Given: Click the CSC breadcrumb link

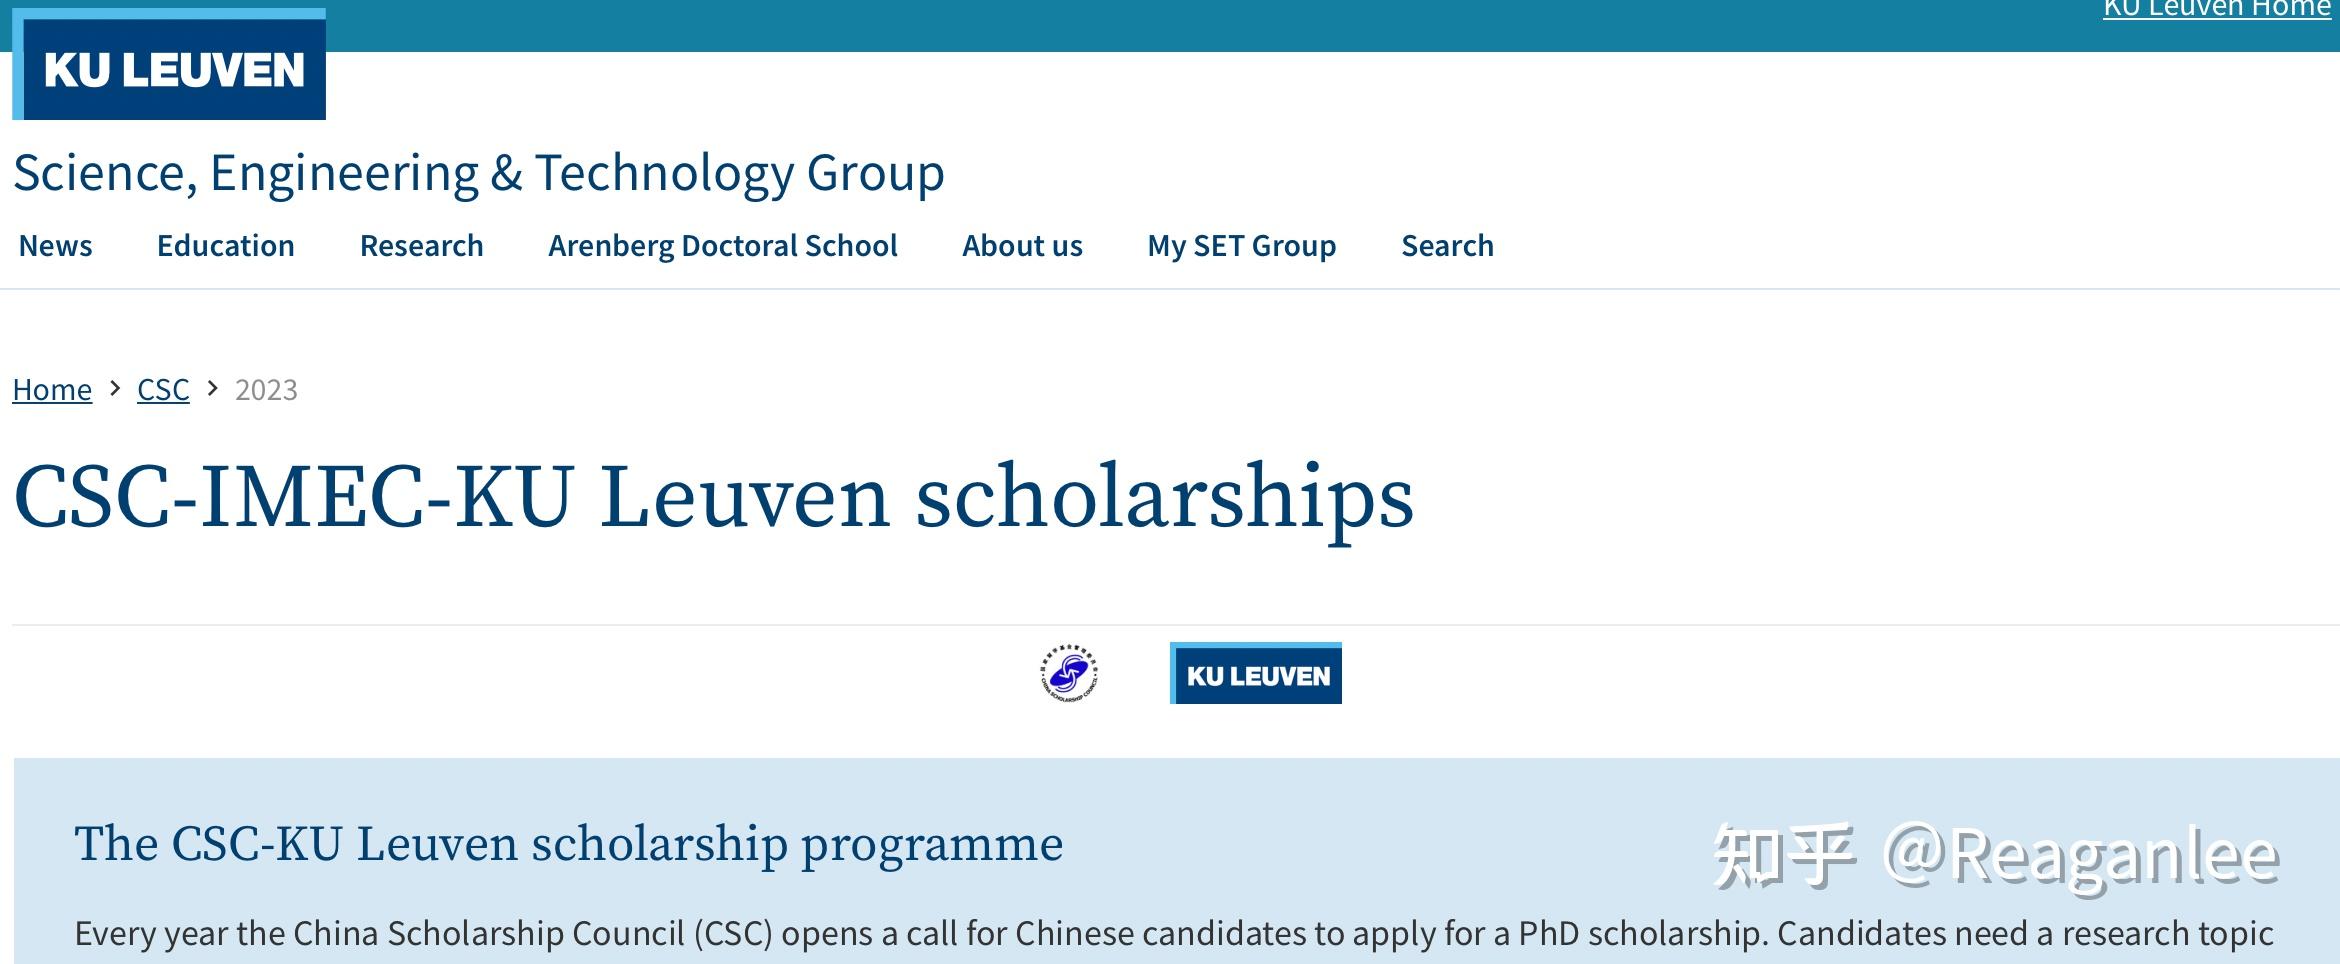Looking at the screenshot, I should pyautogui.click(x=163, y=389).
